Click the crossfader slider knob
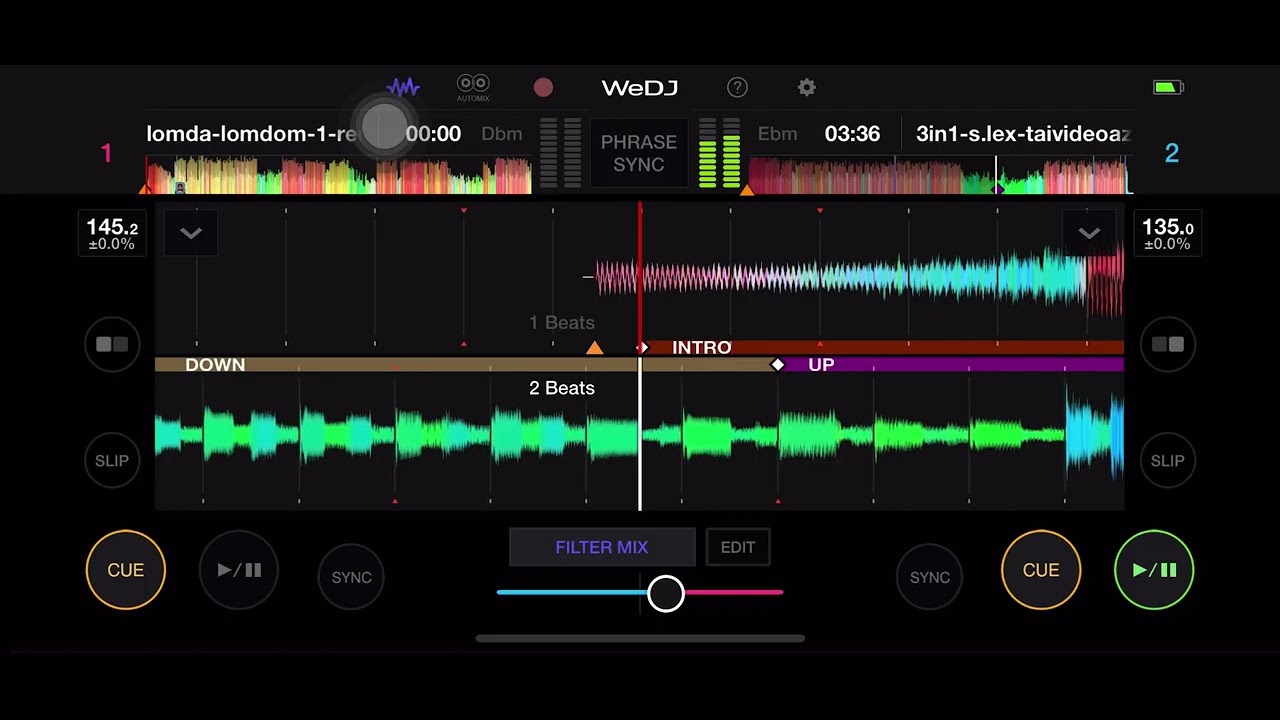The image size is (1280, 720). (666, 593)
